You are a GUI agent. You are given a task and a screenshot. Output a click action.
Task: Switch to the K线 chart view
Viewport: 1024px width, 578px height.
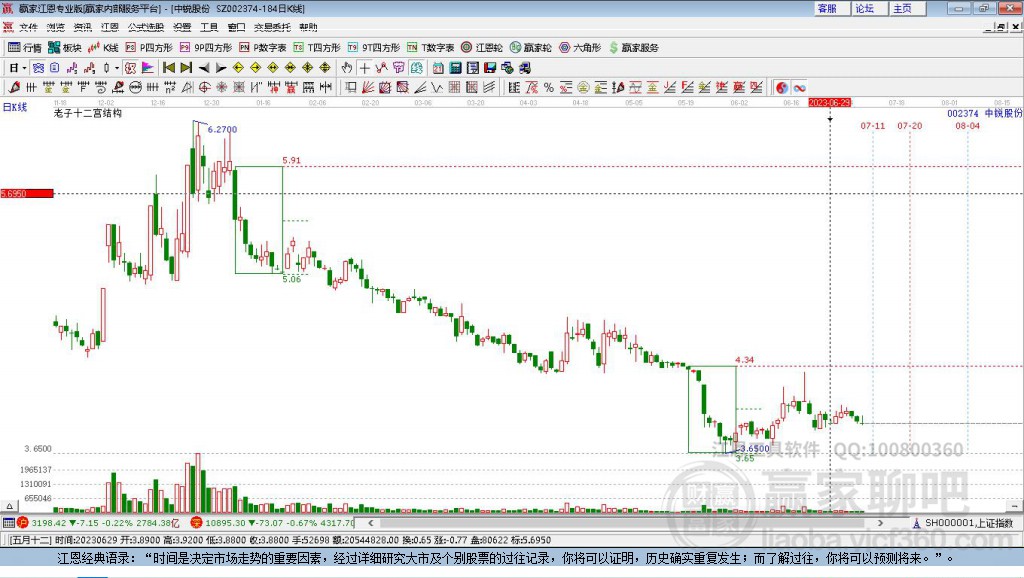point(103,48)
